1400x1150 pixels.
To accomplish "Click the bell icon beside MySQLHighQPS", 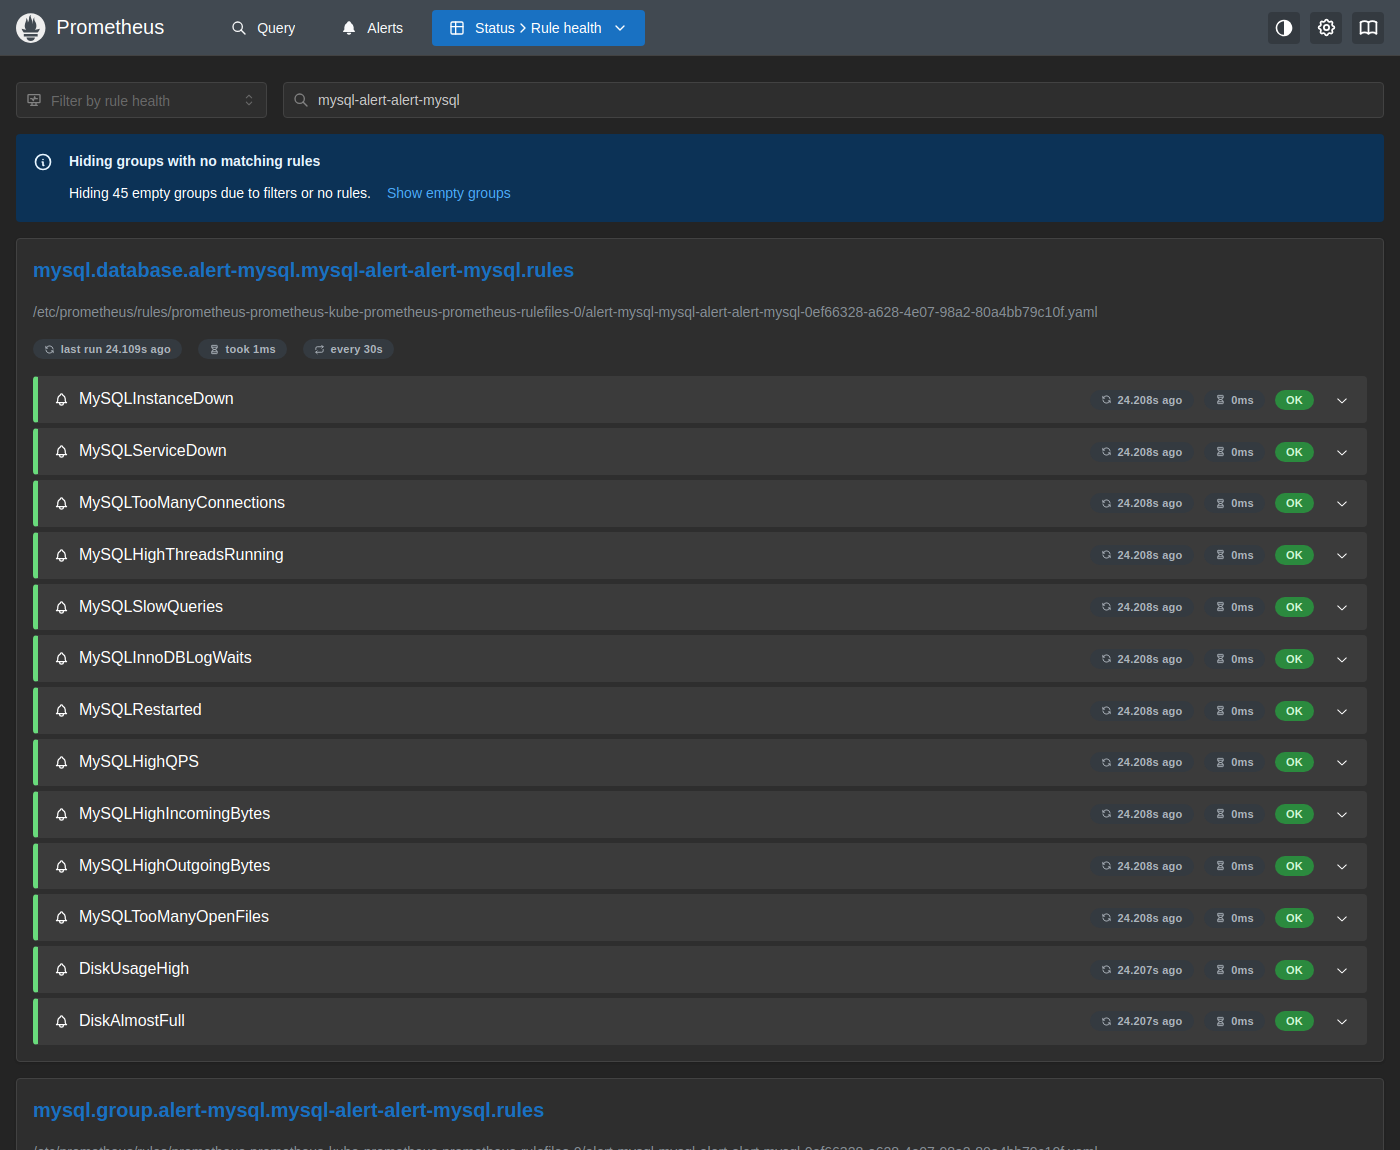I will (x=61, y=762).
